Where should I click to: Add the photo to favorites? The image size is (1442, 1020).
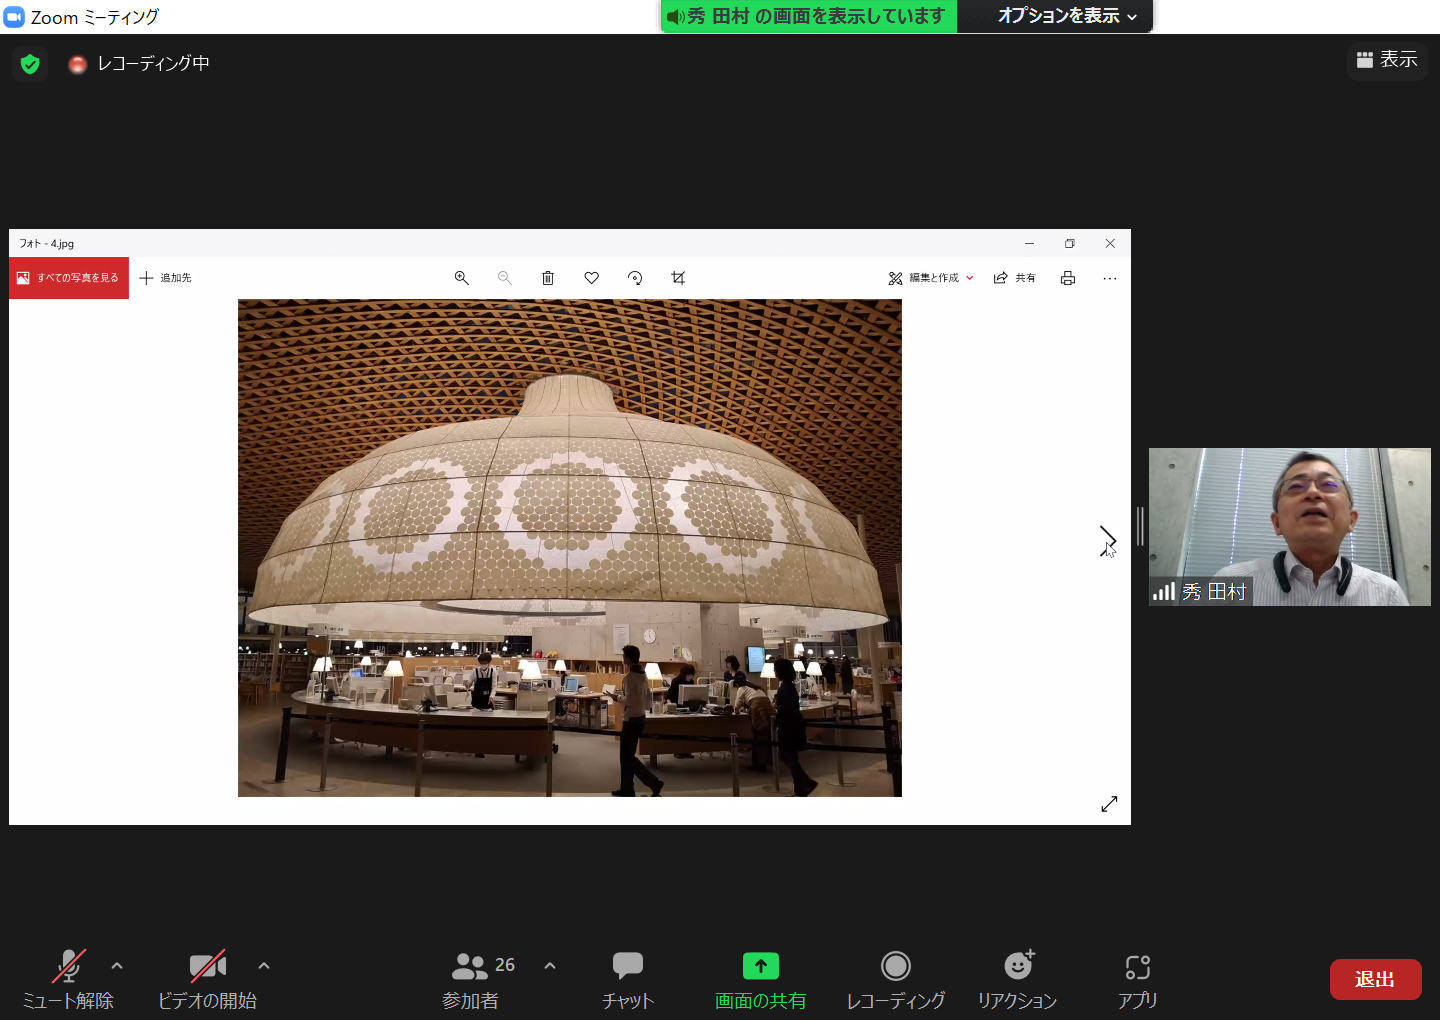(592, 278)
